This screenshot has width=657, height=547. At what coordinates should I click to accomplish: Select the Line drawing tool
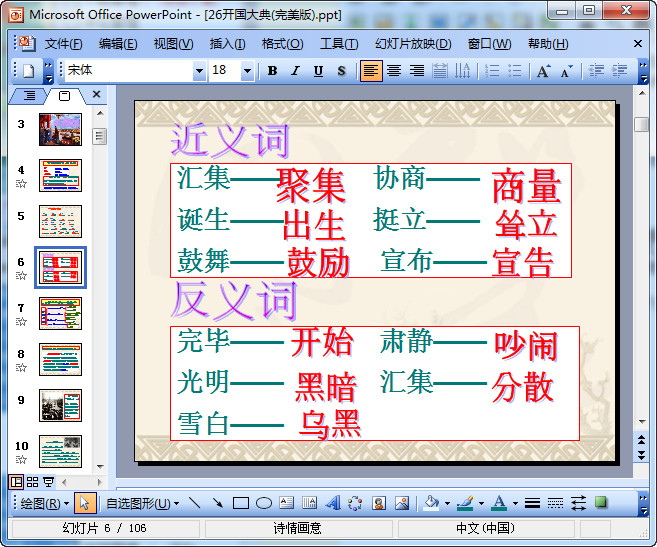click(x=194, y=503)
